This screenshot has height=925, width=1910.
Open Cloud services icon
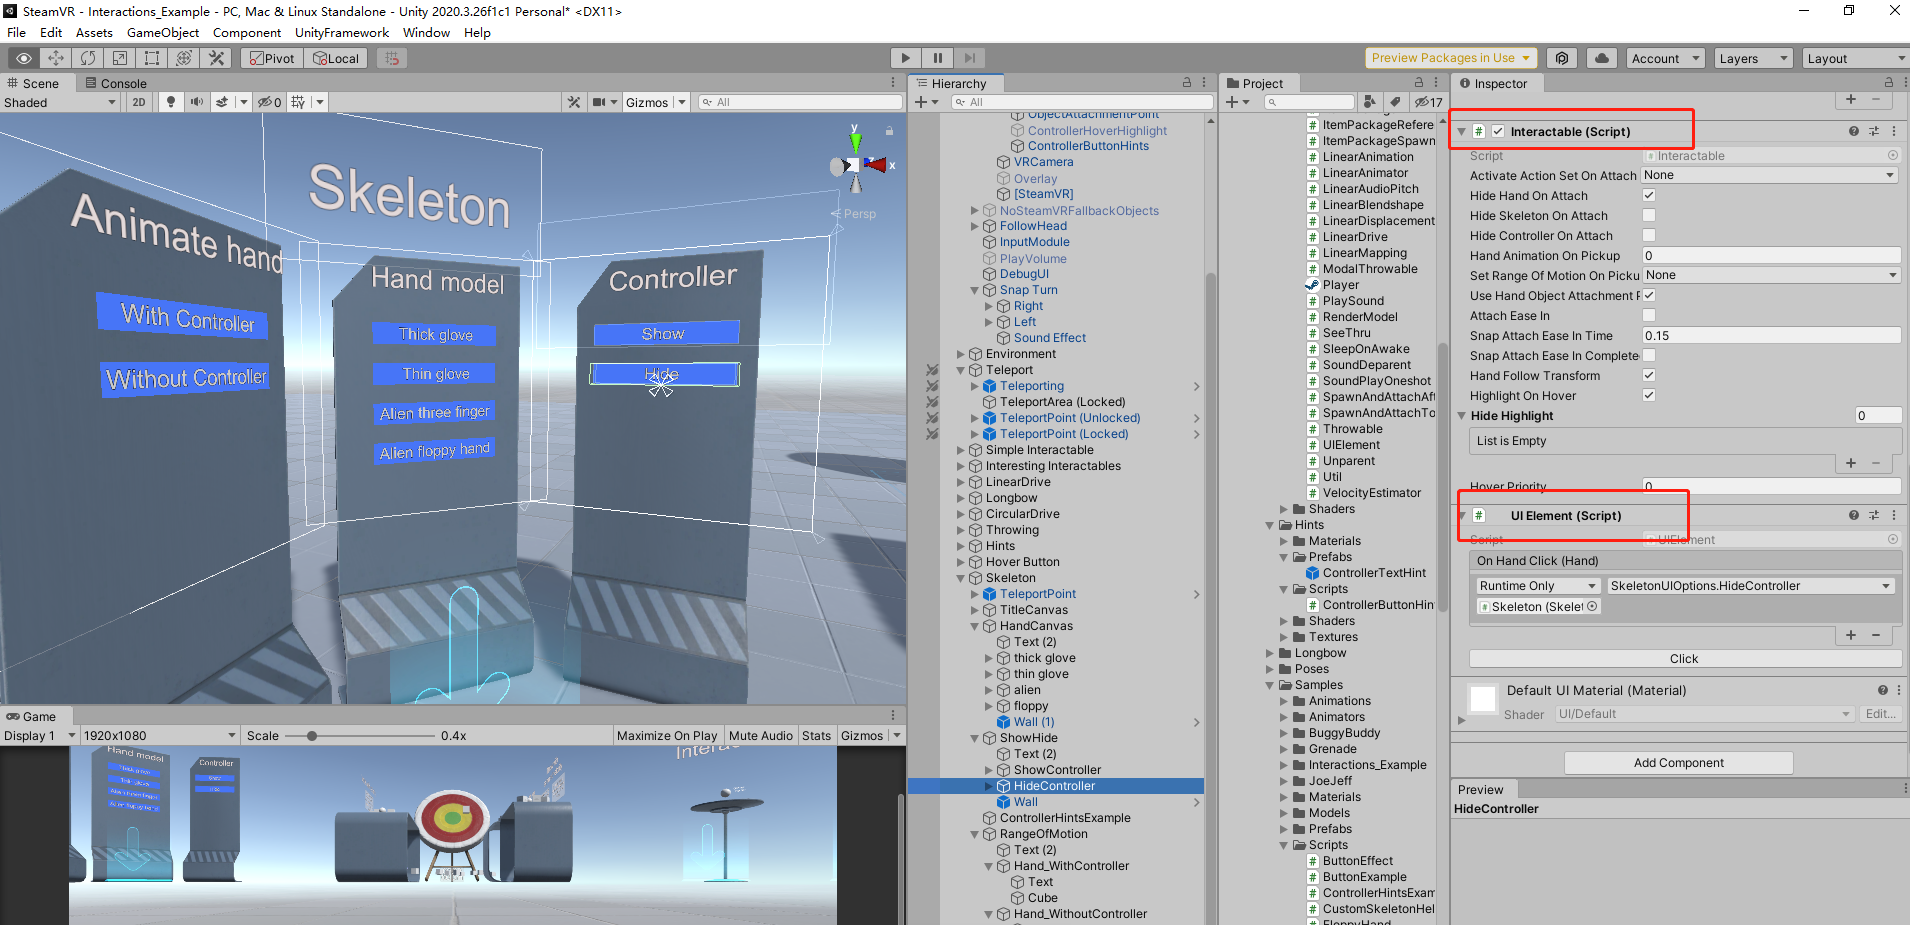point(1602,58)
